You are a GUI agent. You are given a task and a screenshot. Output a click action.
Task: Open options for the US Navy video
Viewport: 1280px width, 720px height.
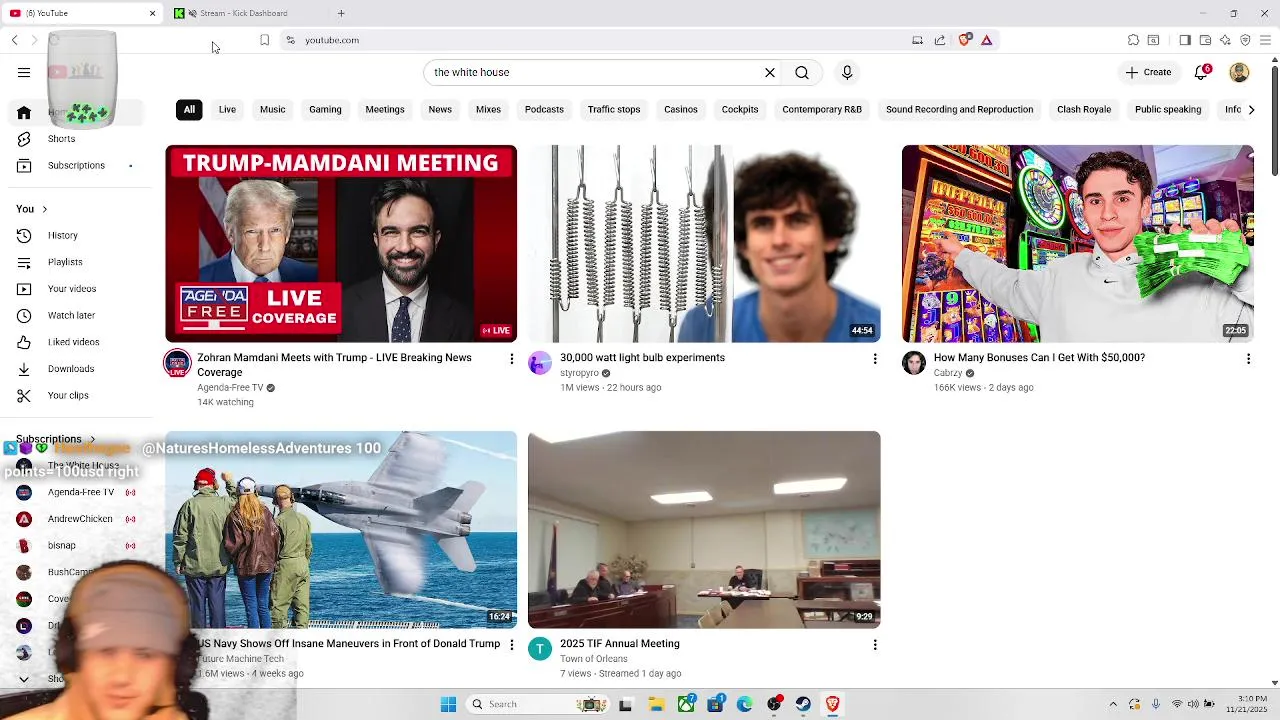pos(511,645)
